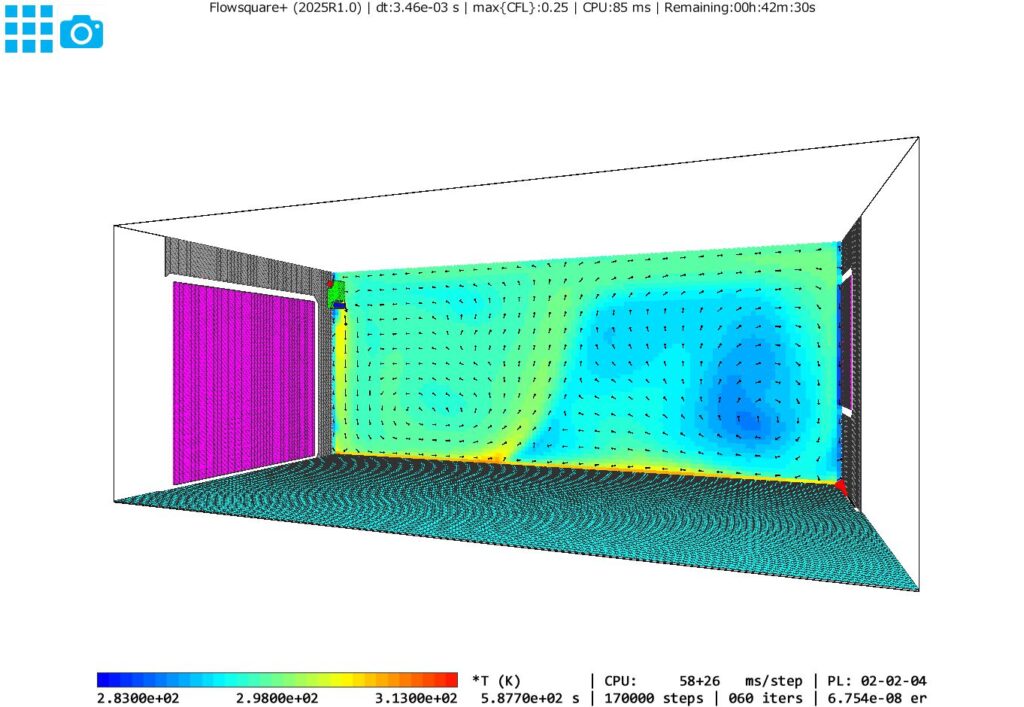Click the green air conditioner block
1024x707 pixels.
337,293
